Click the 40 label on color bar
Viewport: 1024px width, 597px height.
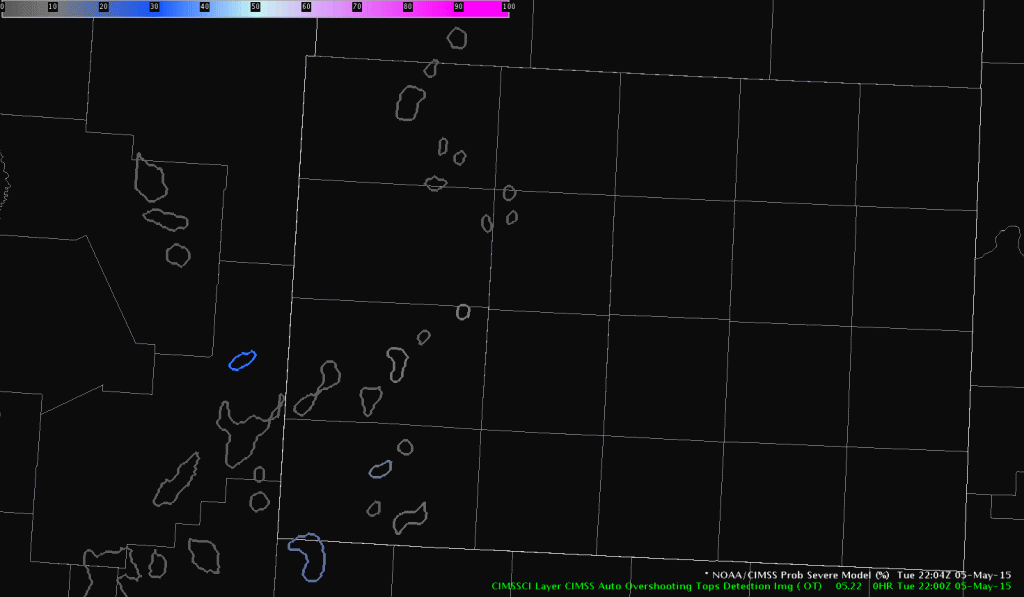[x=205, y=8]
